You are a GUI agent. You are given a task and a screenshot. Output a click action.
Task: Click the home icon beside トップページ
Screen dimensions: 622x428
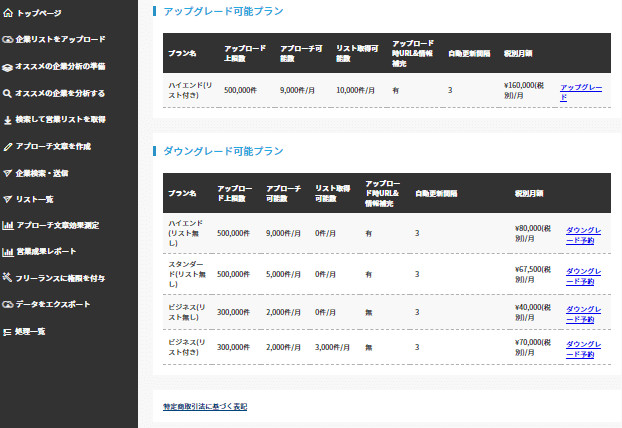coord(8,13)
